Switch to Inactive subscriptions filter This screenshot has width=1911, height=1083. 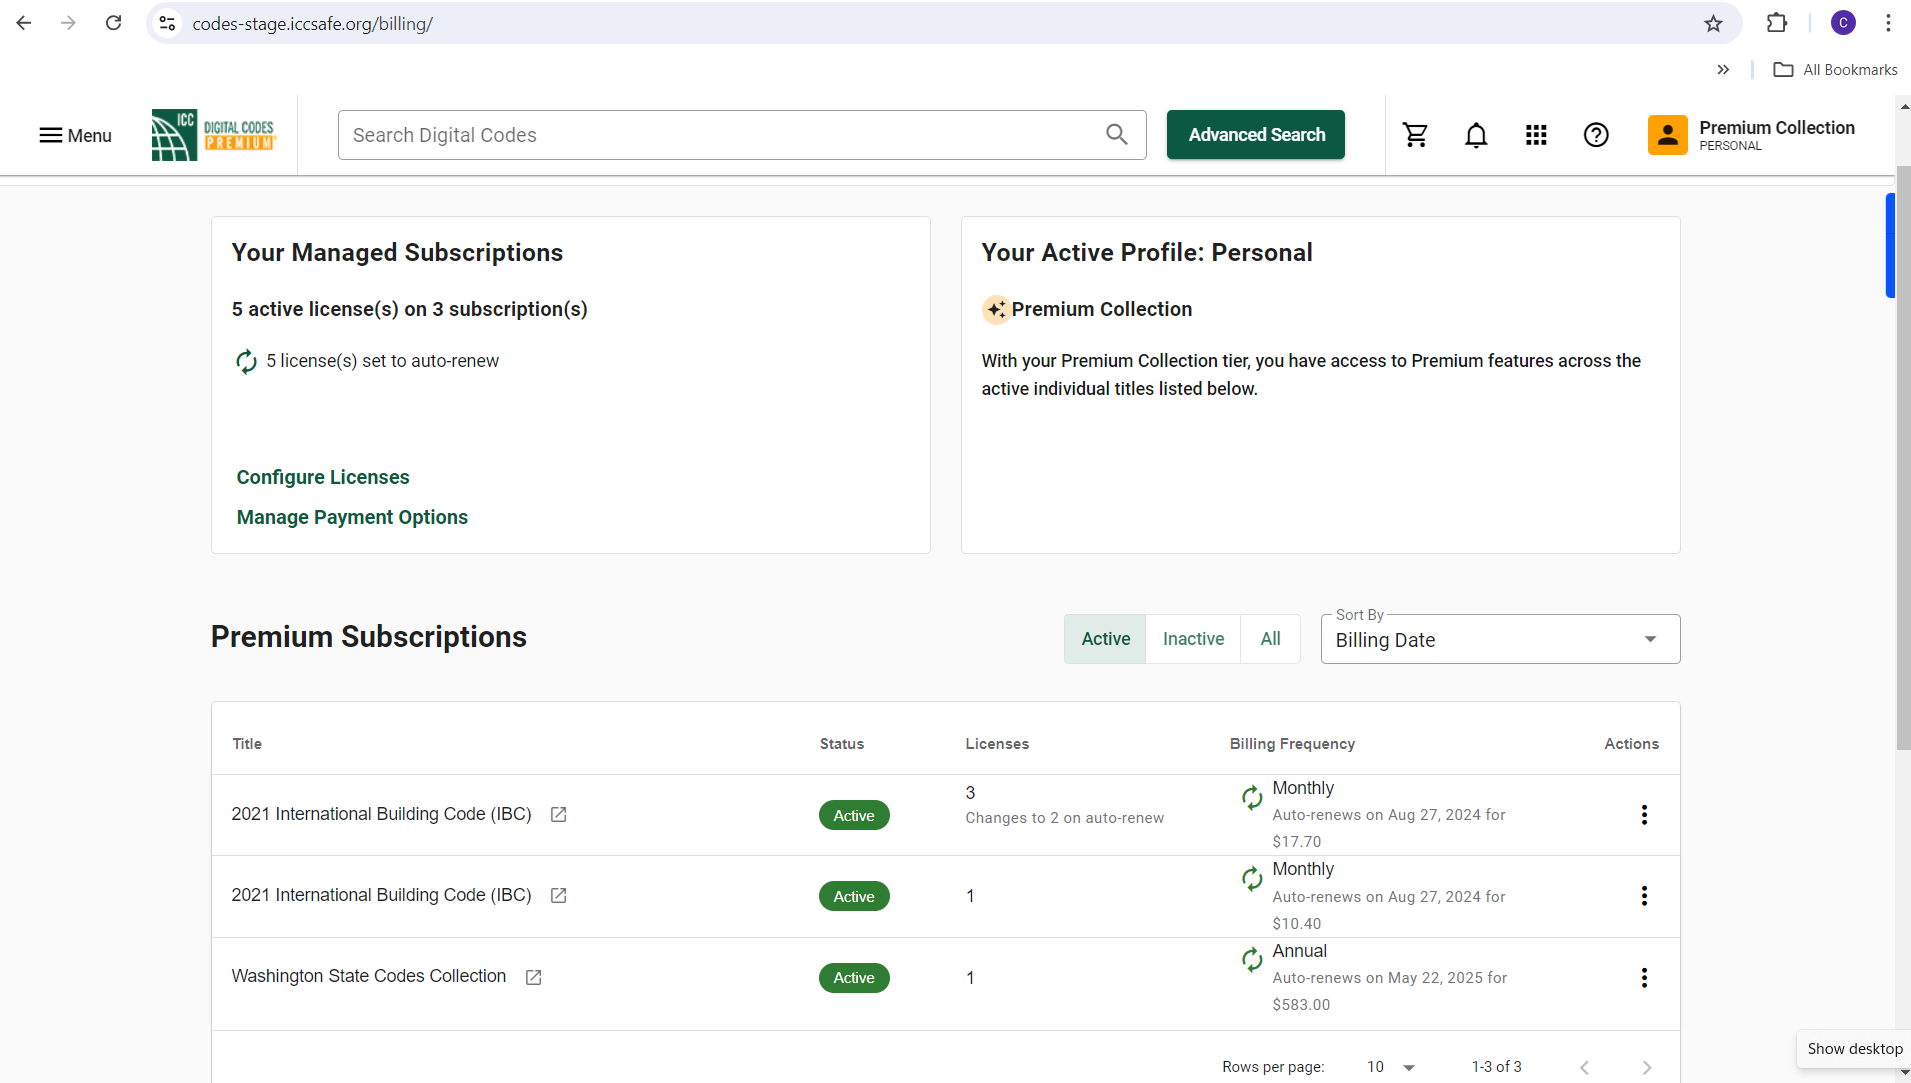(x=1193, y=639)
